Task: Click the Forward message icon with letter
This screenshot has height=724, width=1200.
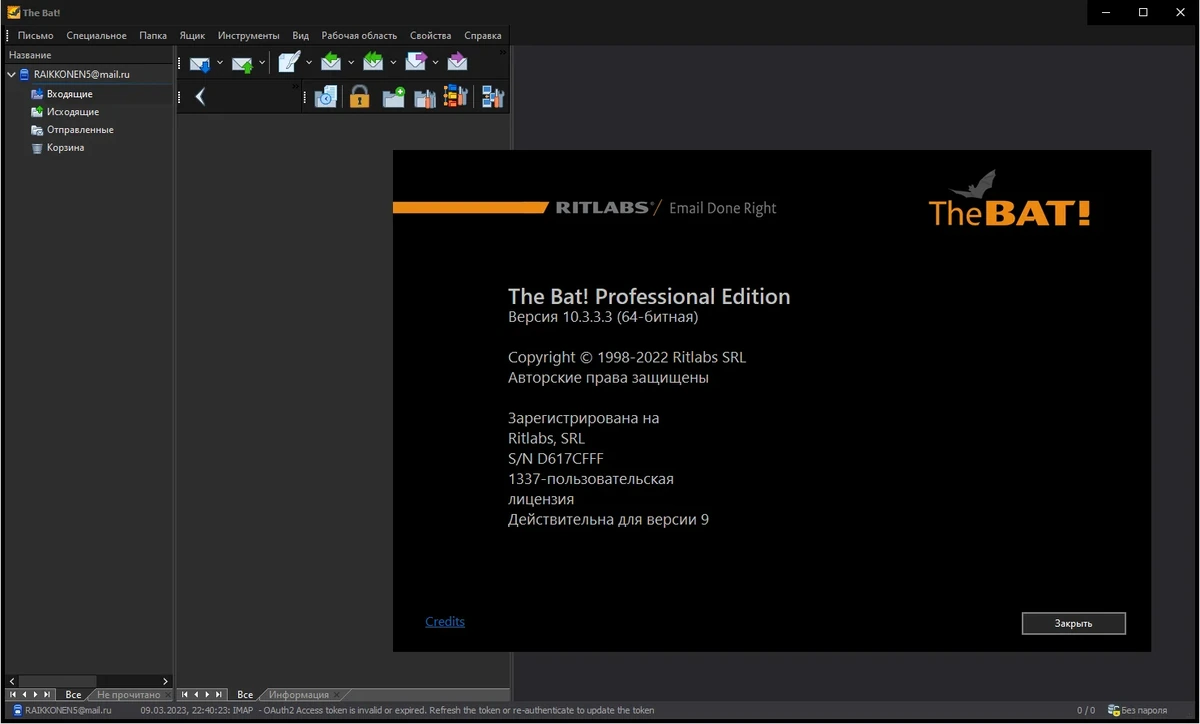Action: 415,62
